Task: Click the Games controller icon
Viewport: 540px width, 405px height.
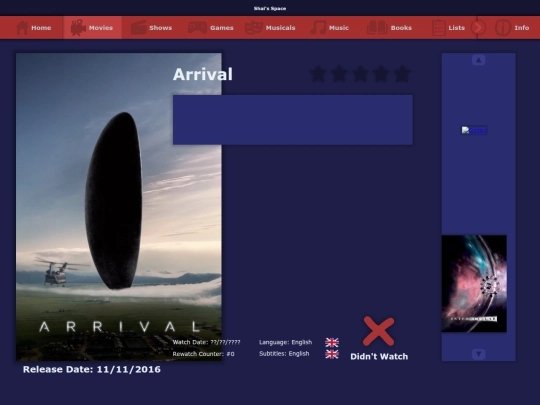Action: [197, 28]
